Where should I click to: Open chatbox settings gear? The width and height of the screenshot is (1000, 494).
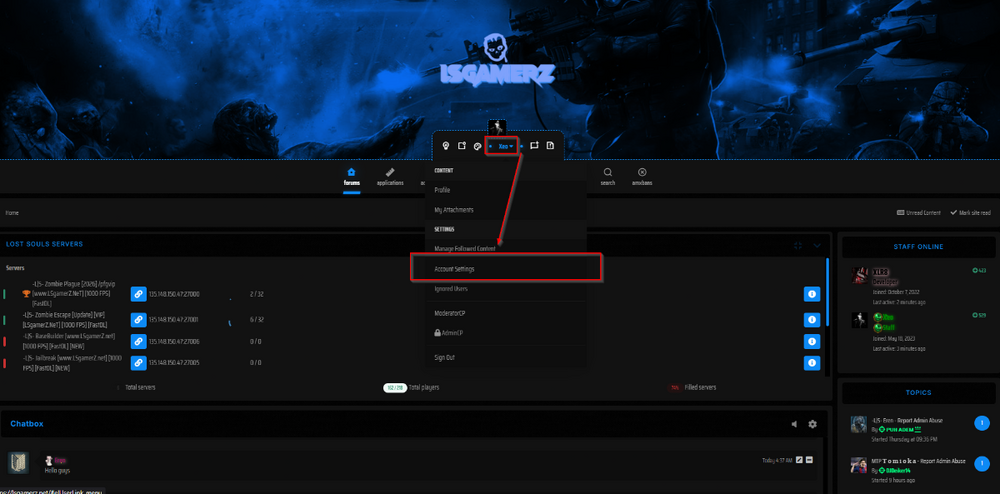812,424
